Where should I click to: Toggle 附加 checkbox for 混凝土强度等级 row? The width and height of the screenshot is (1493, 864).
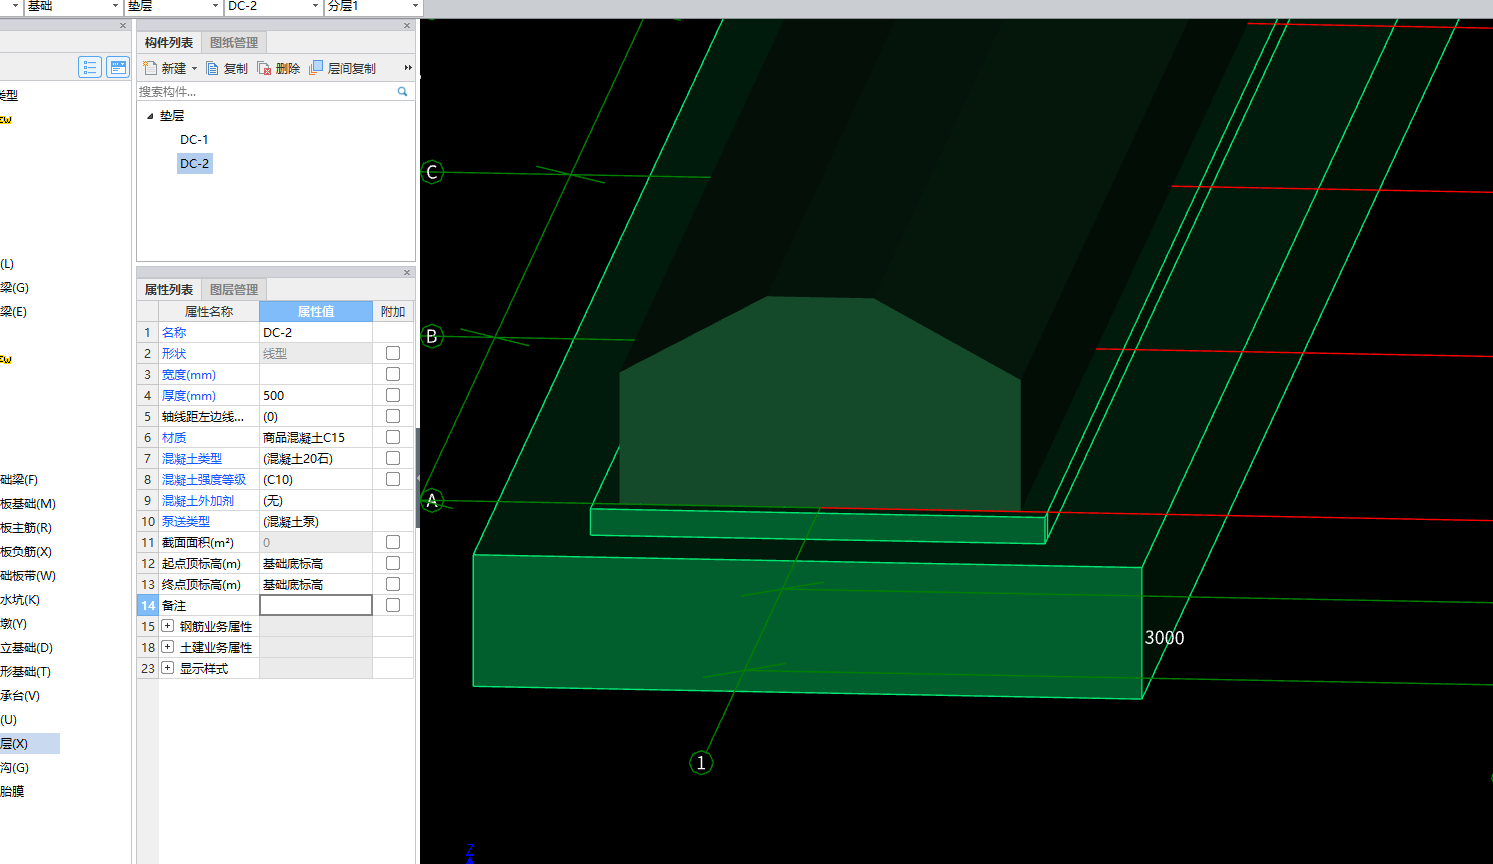pyautogui.click(x=393, y=479)
